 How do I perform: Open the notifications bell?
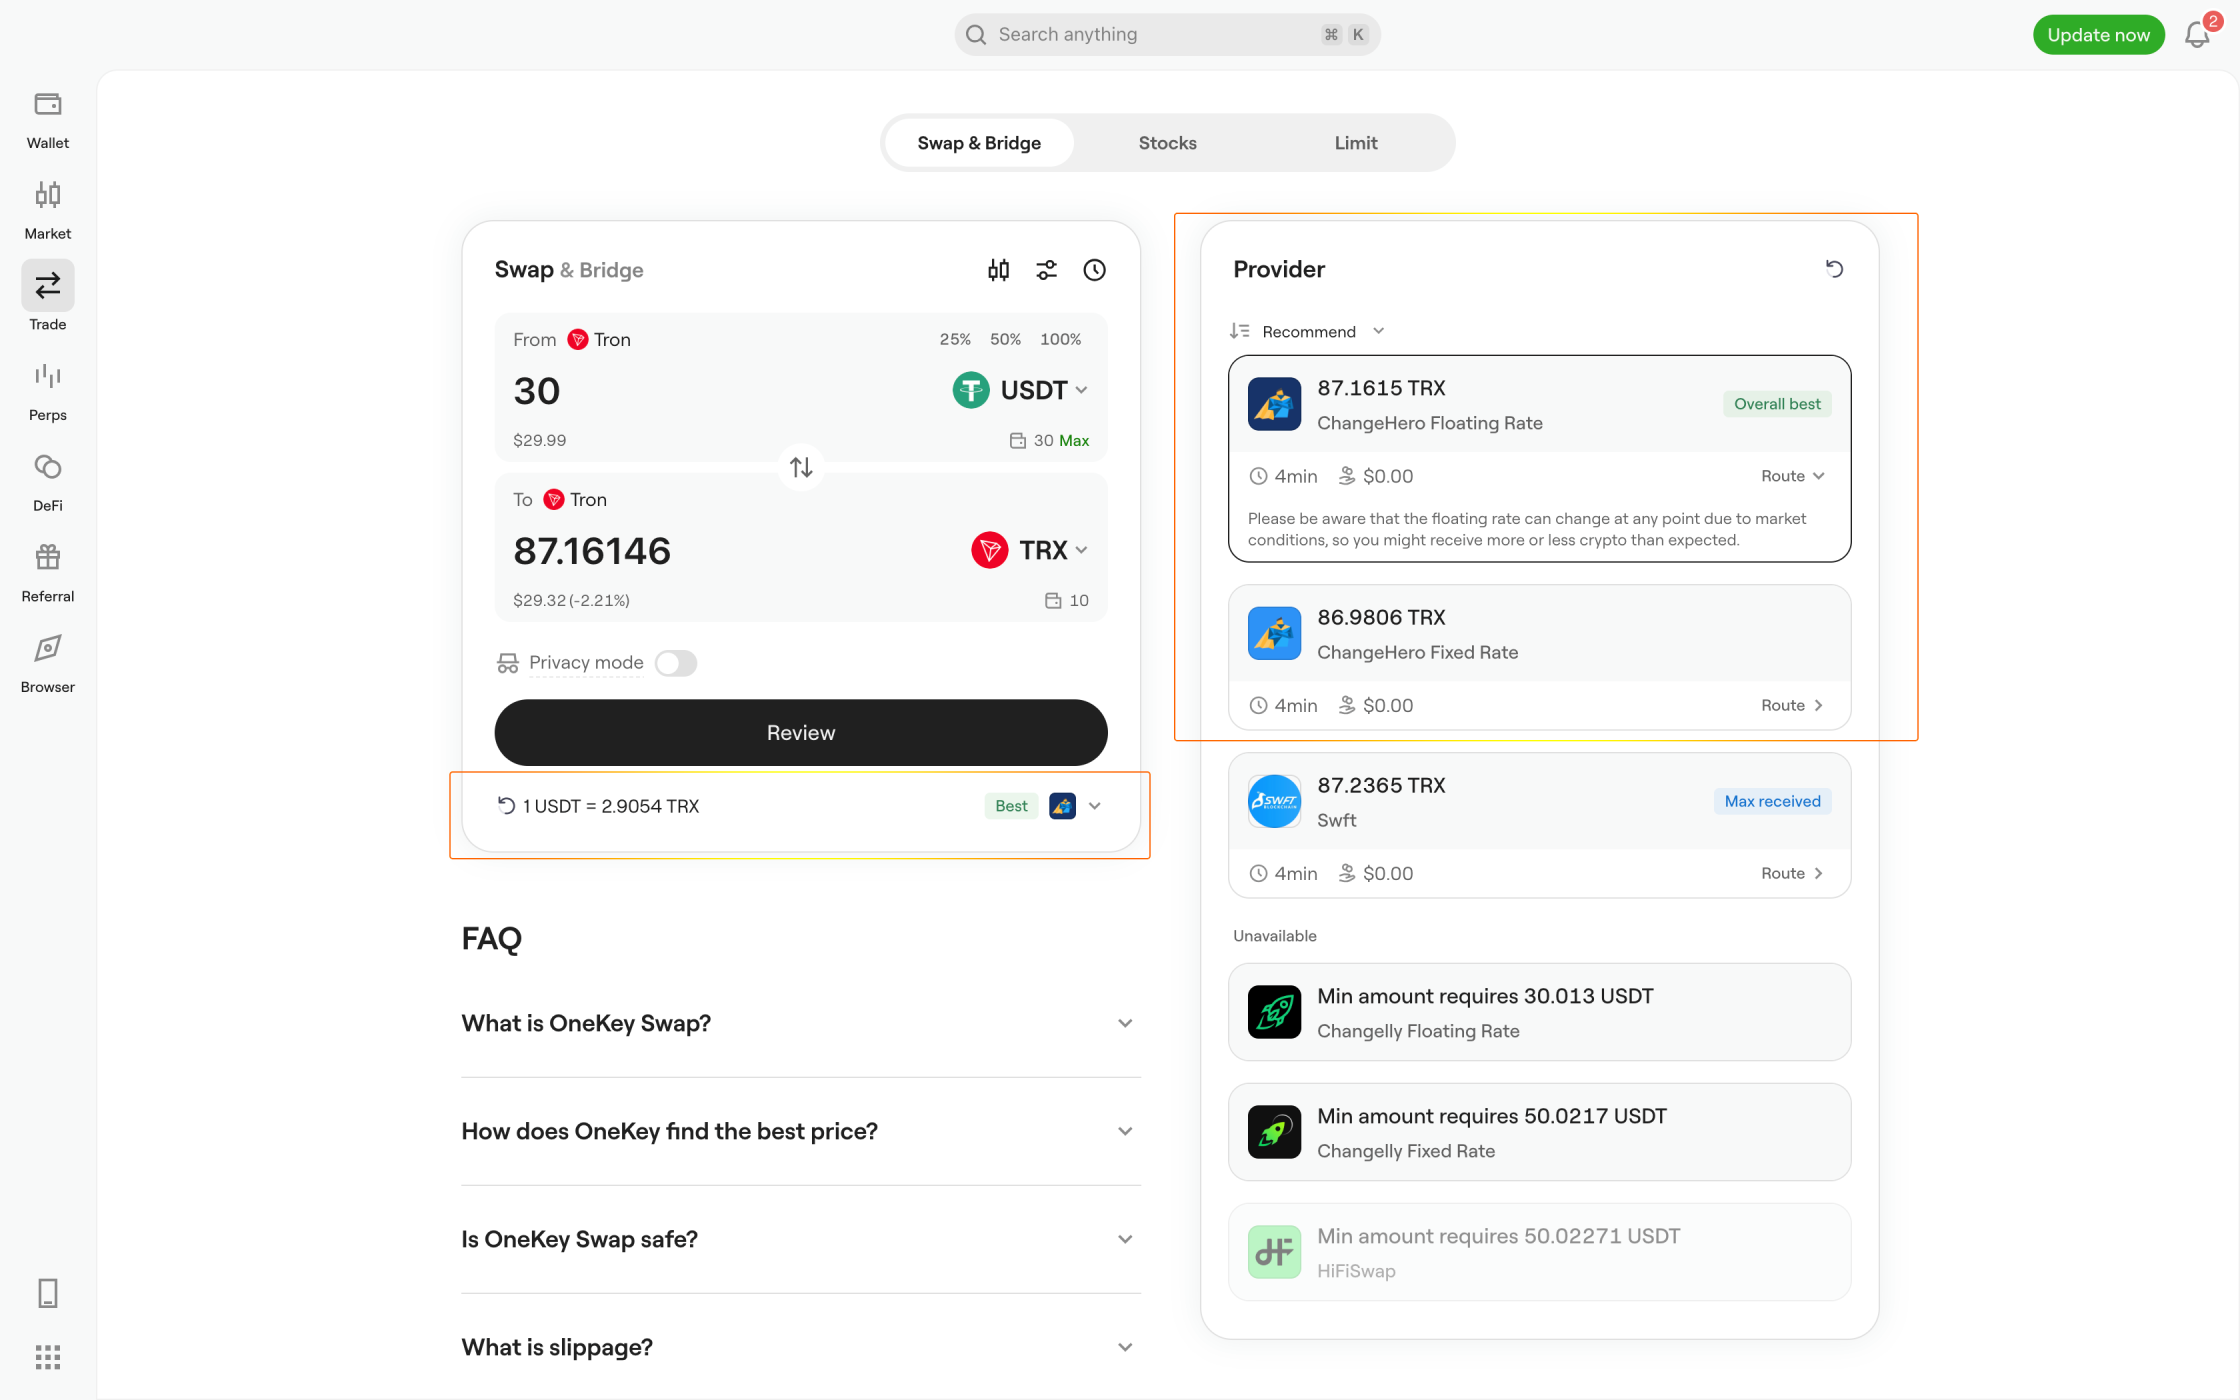(2197, 35)
